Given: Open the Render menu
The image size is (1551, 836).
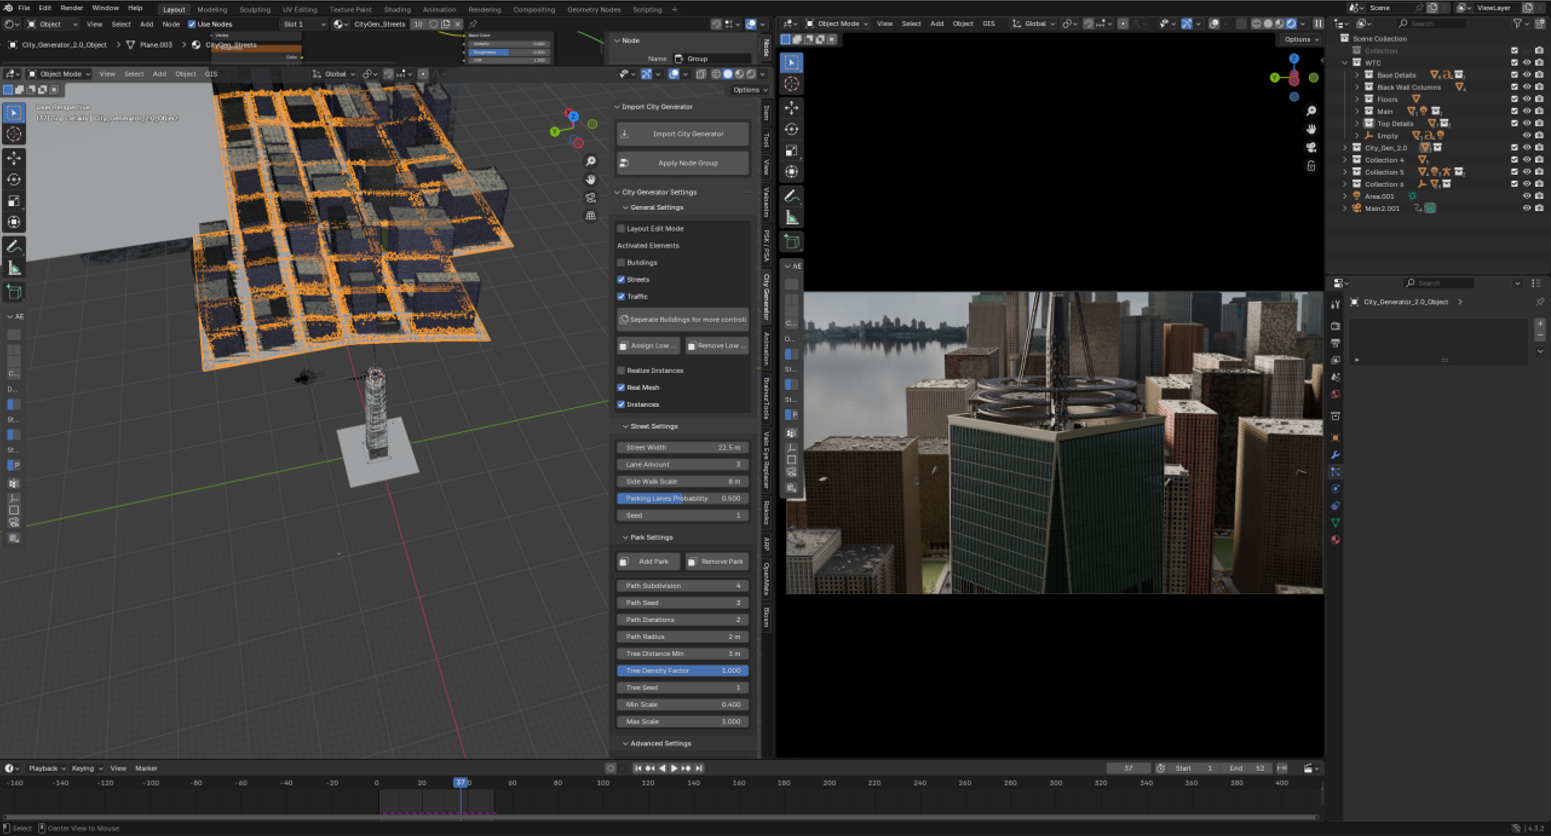Looking at the screenshot, I should tap(72, 8).
